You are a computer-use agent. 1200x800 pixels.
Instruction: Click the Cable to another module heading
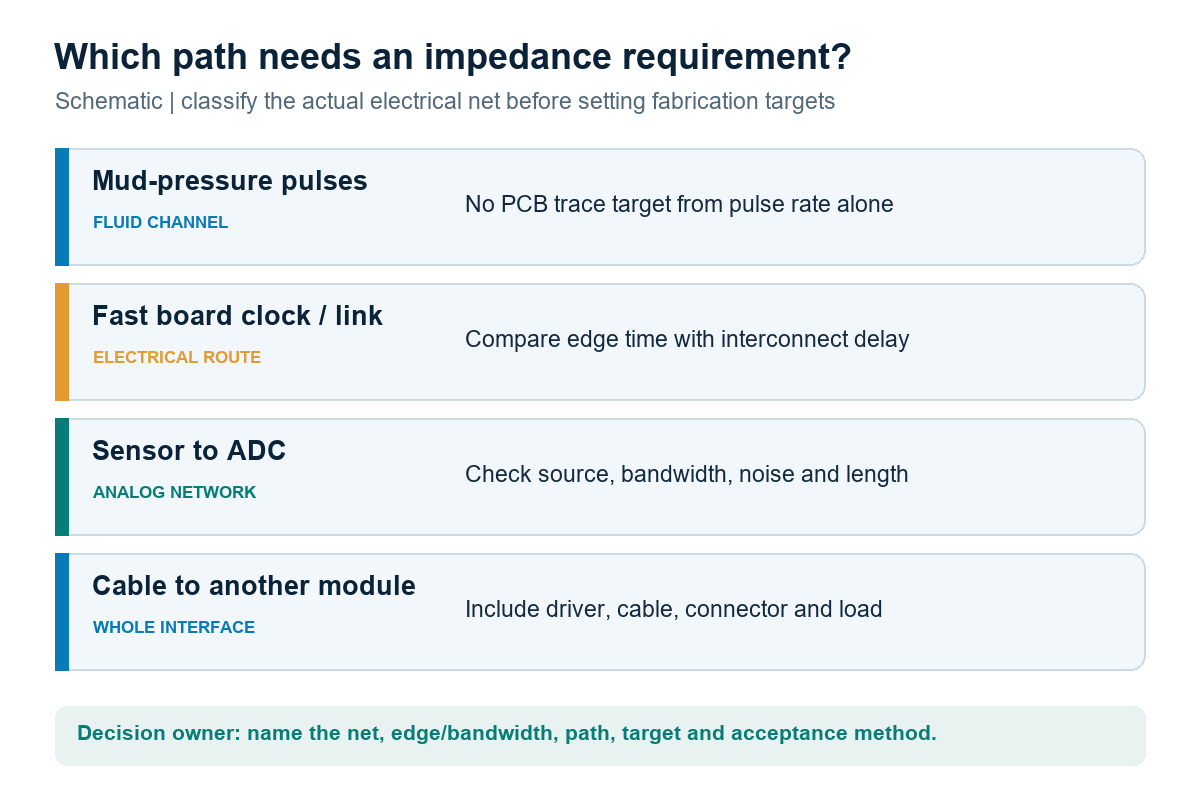(x=254, y=586)
